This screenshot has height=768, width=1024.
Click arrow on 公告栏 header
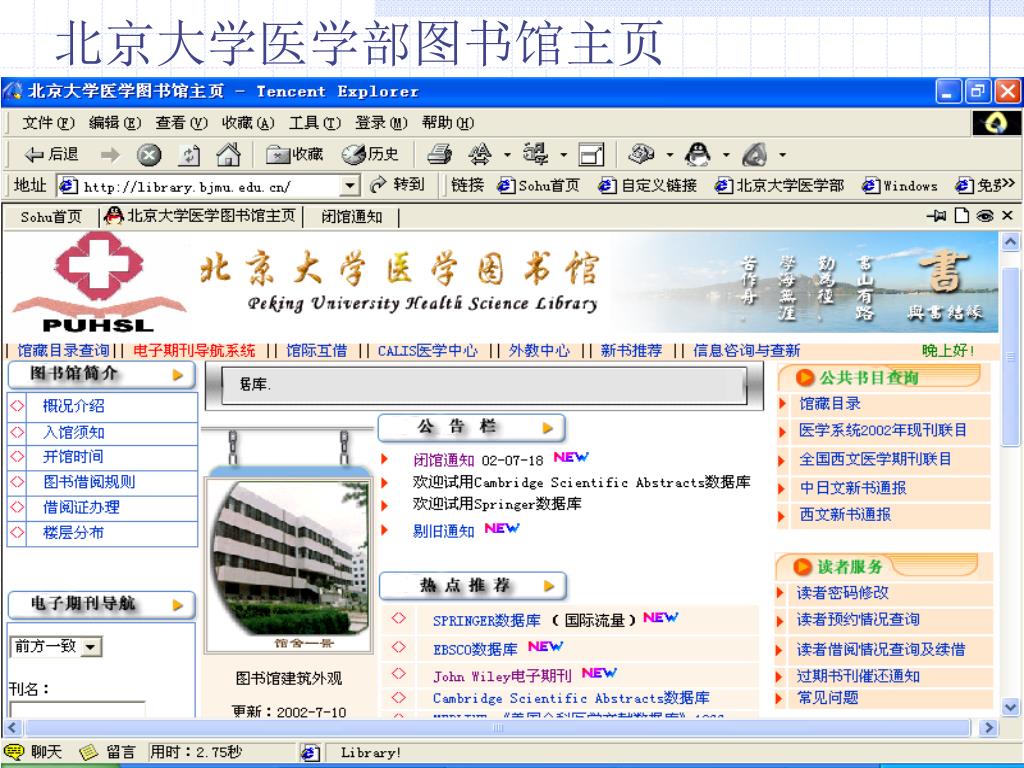point(547,428)
